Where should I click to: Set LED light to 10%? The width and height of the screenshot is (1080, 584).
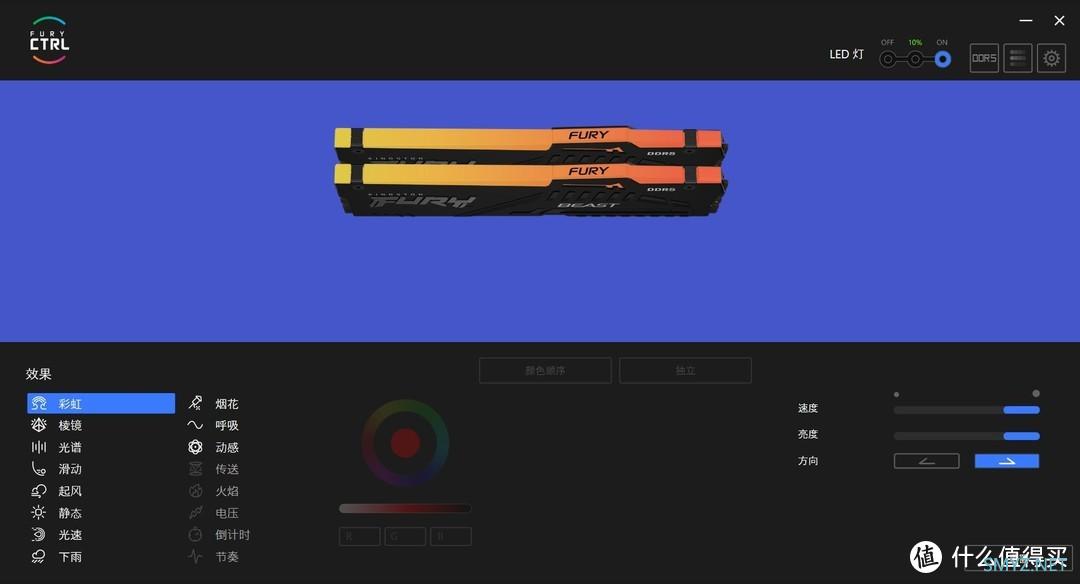[x=915, y=59]
